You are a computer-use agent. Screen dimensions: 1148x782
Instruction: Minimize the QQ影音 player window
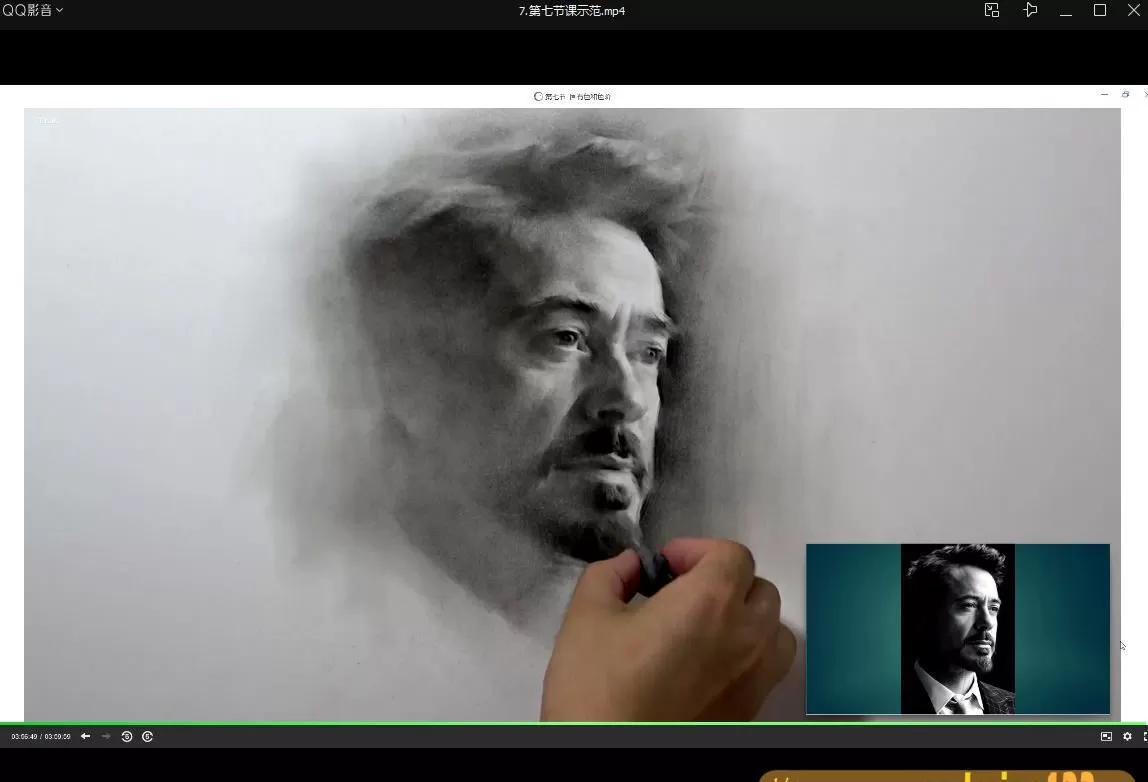(x=1066, y=11)
